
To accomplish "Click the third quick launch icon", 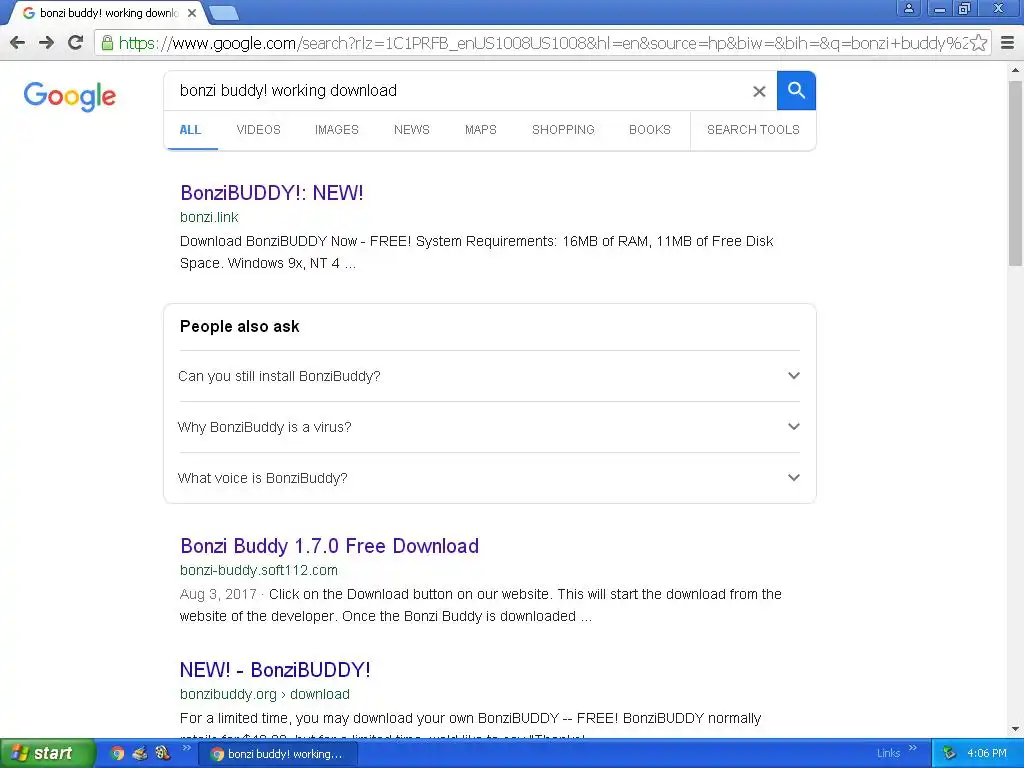I will point(162,754).
